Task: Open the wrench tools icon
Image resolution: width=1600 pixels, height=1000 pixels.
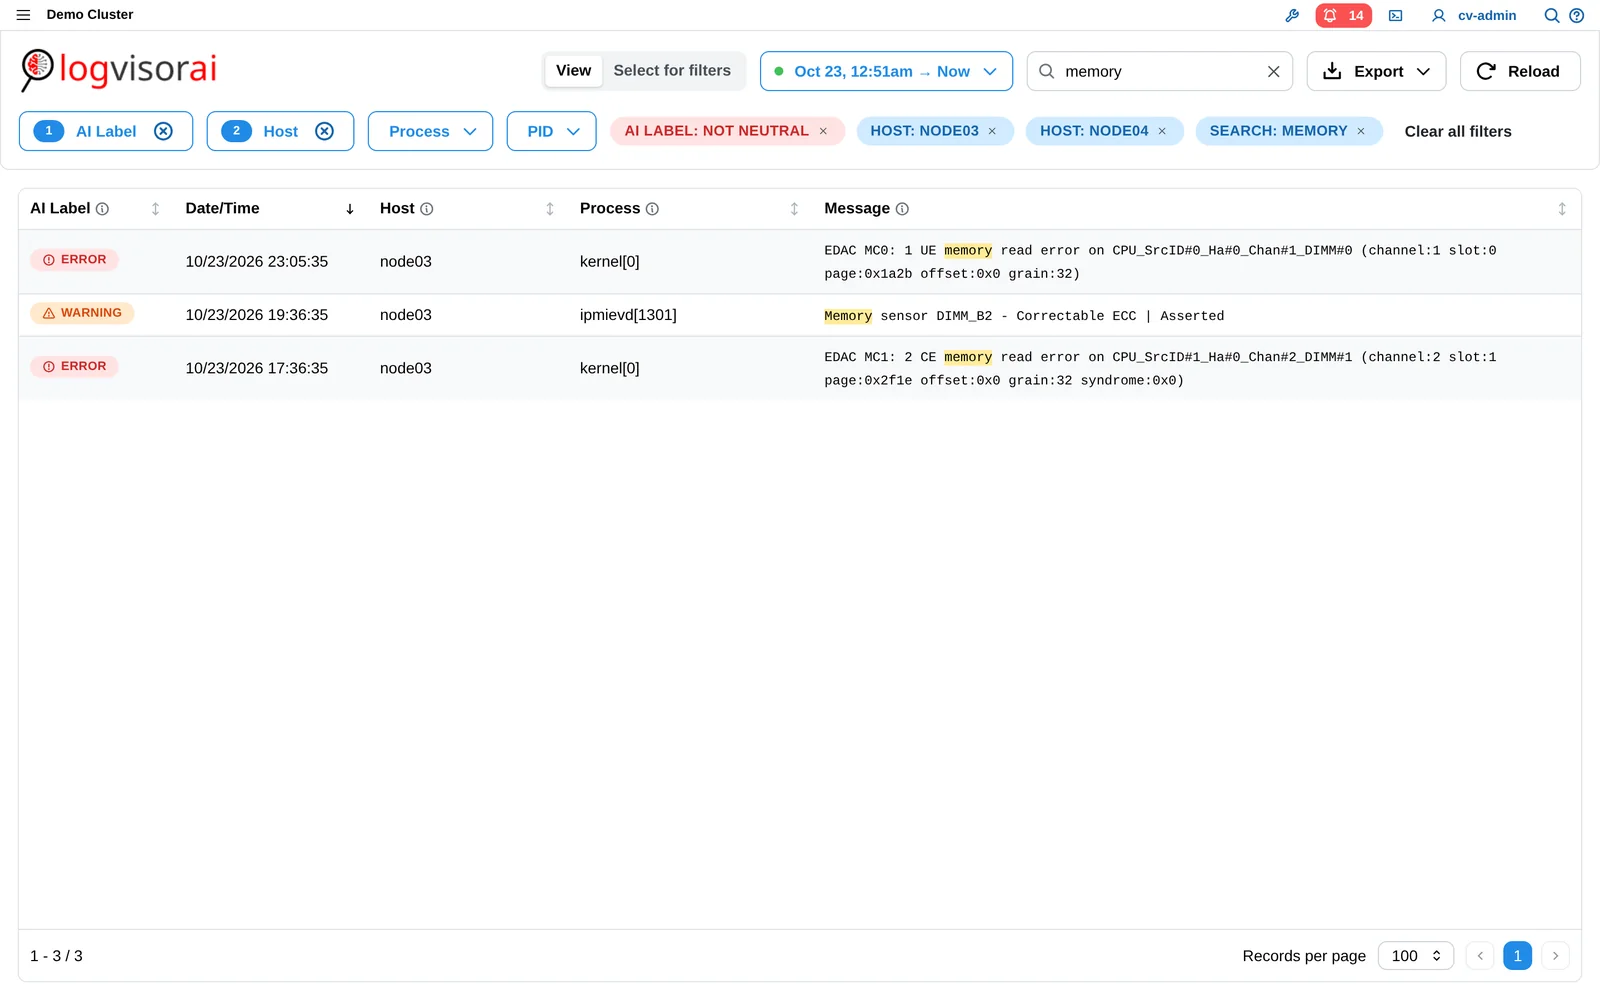Action: click(1292, 15)
